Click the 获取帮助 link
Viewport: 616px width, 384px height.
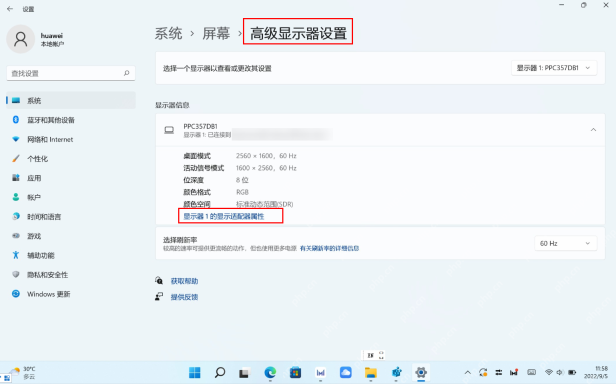[x=184, y=281]
